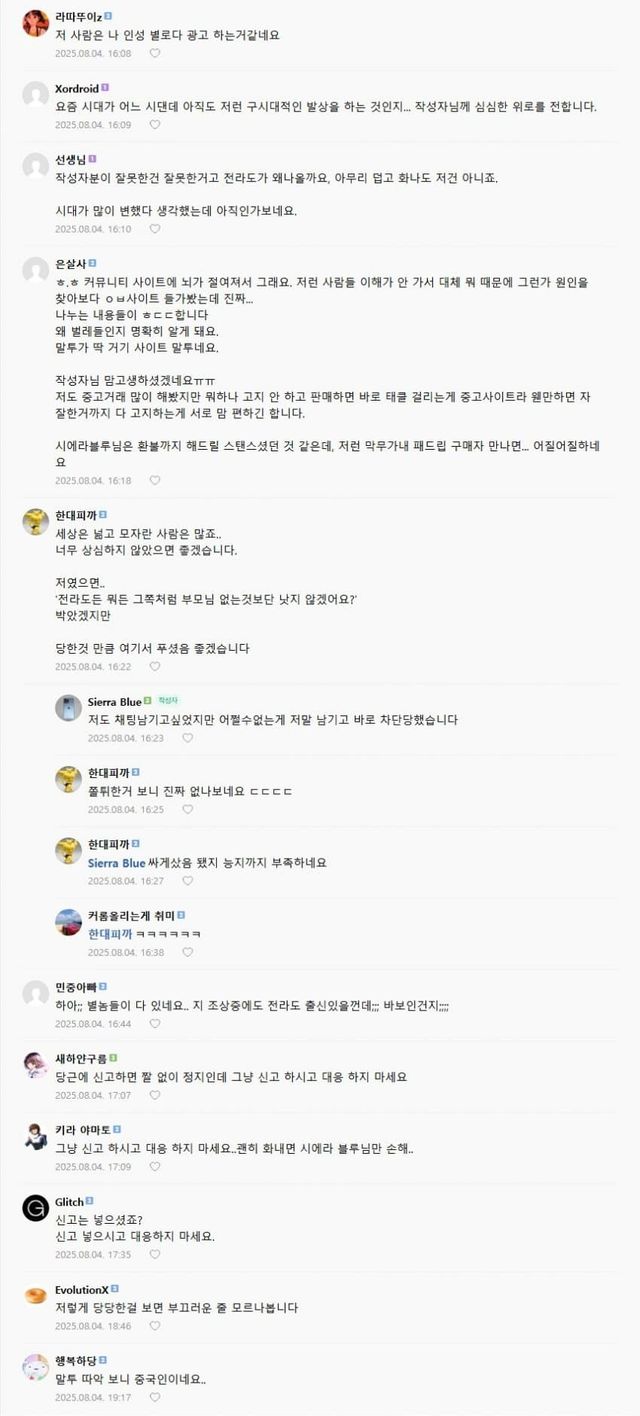The height and width of the screenshot is (1416, 640).
Task: Toggle the heart under 선생님's comment
Action: tap(155, 229)
